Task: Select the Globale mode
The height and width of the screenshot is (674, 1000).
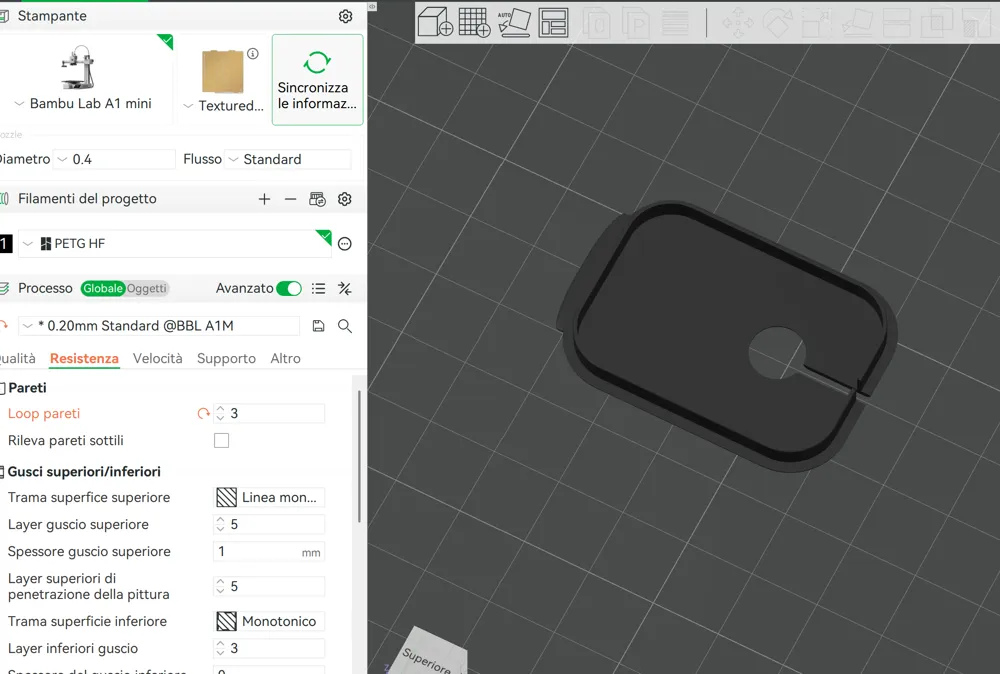Action: 102,288
